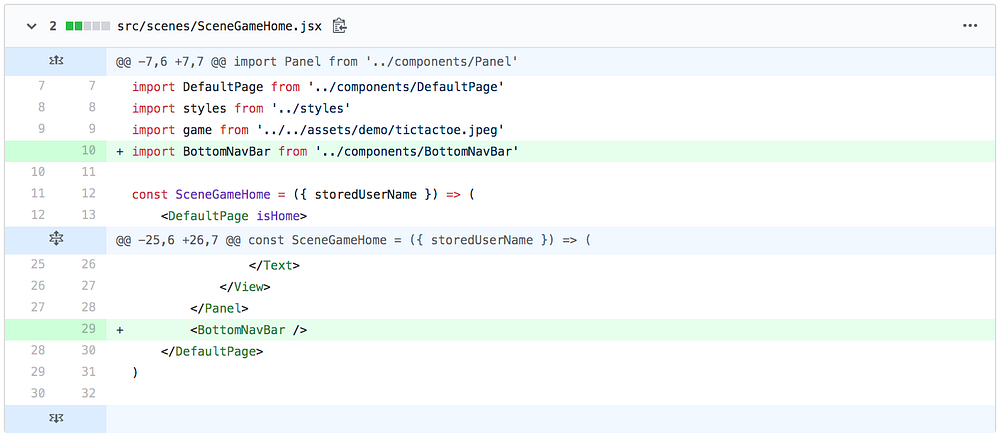Collapse the SceneGameHome.jsx file diff chevron

pos(30,26)
